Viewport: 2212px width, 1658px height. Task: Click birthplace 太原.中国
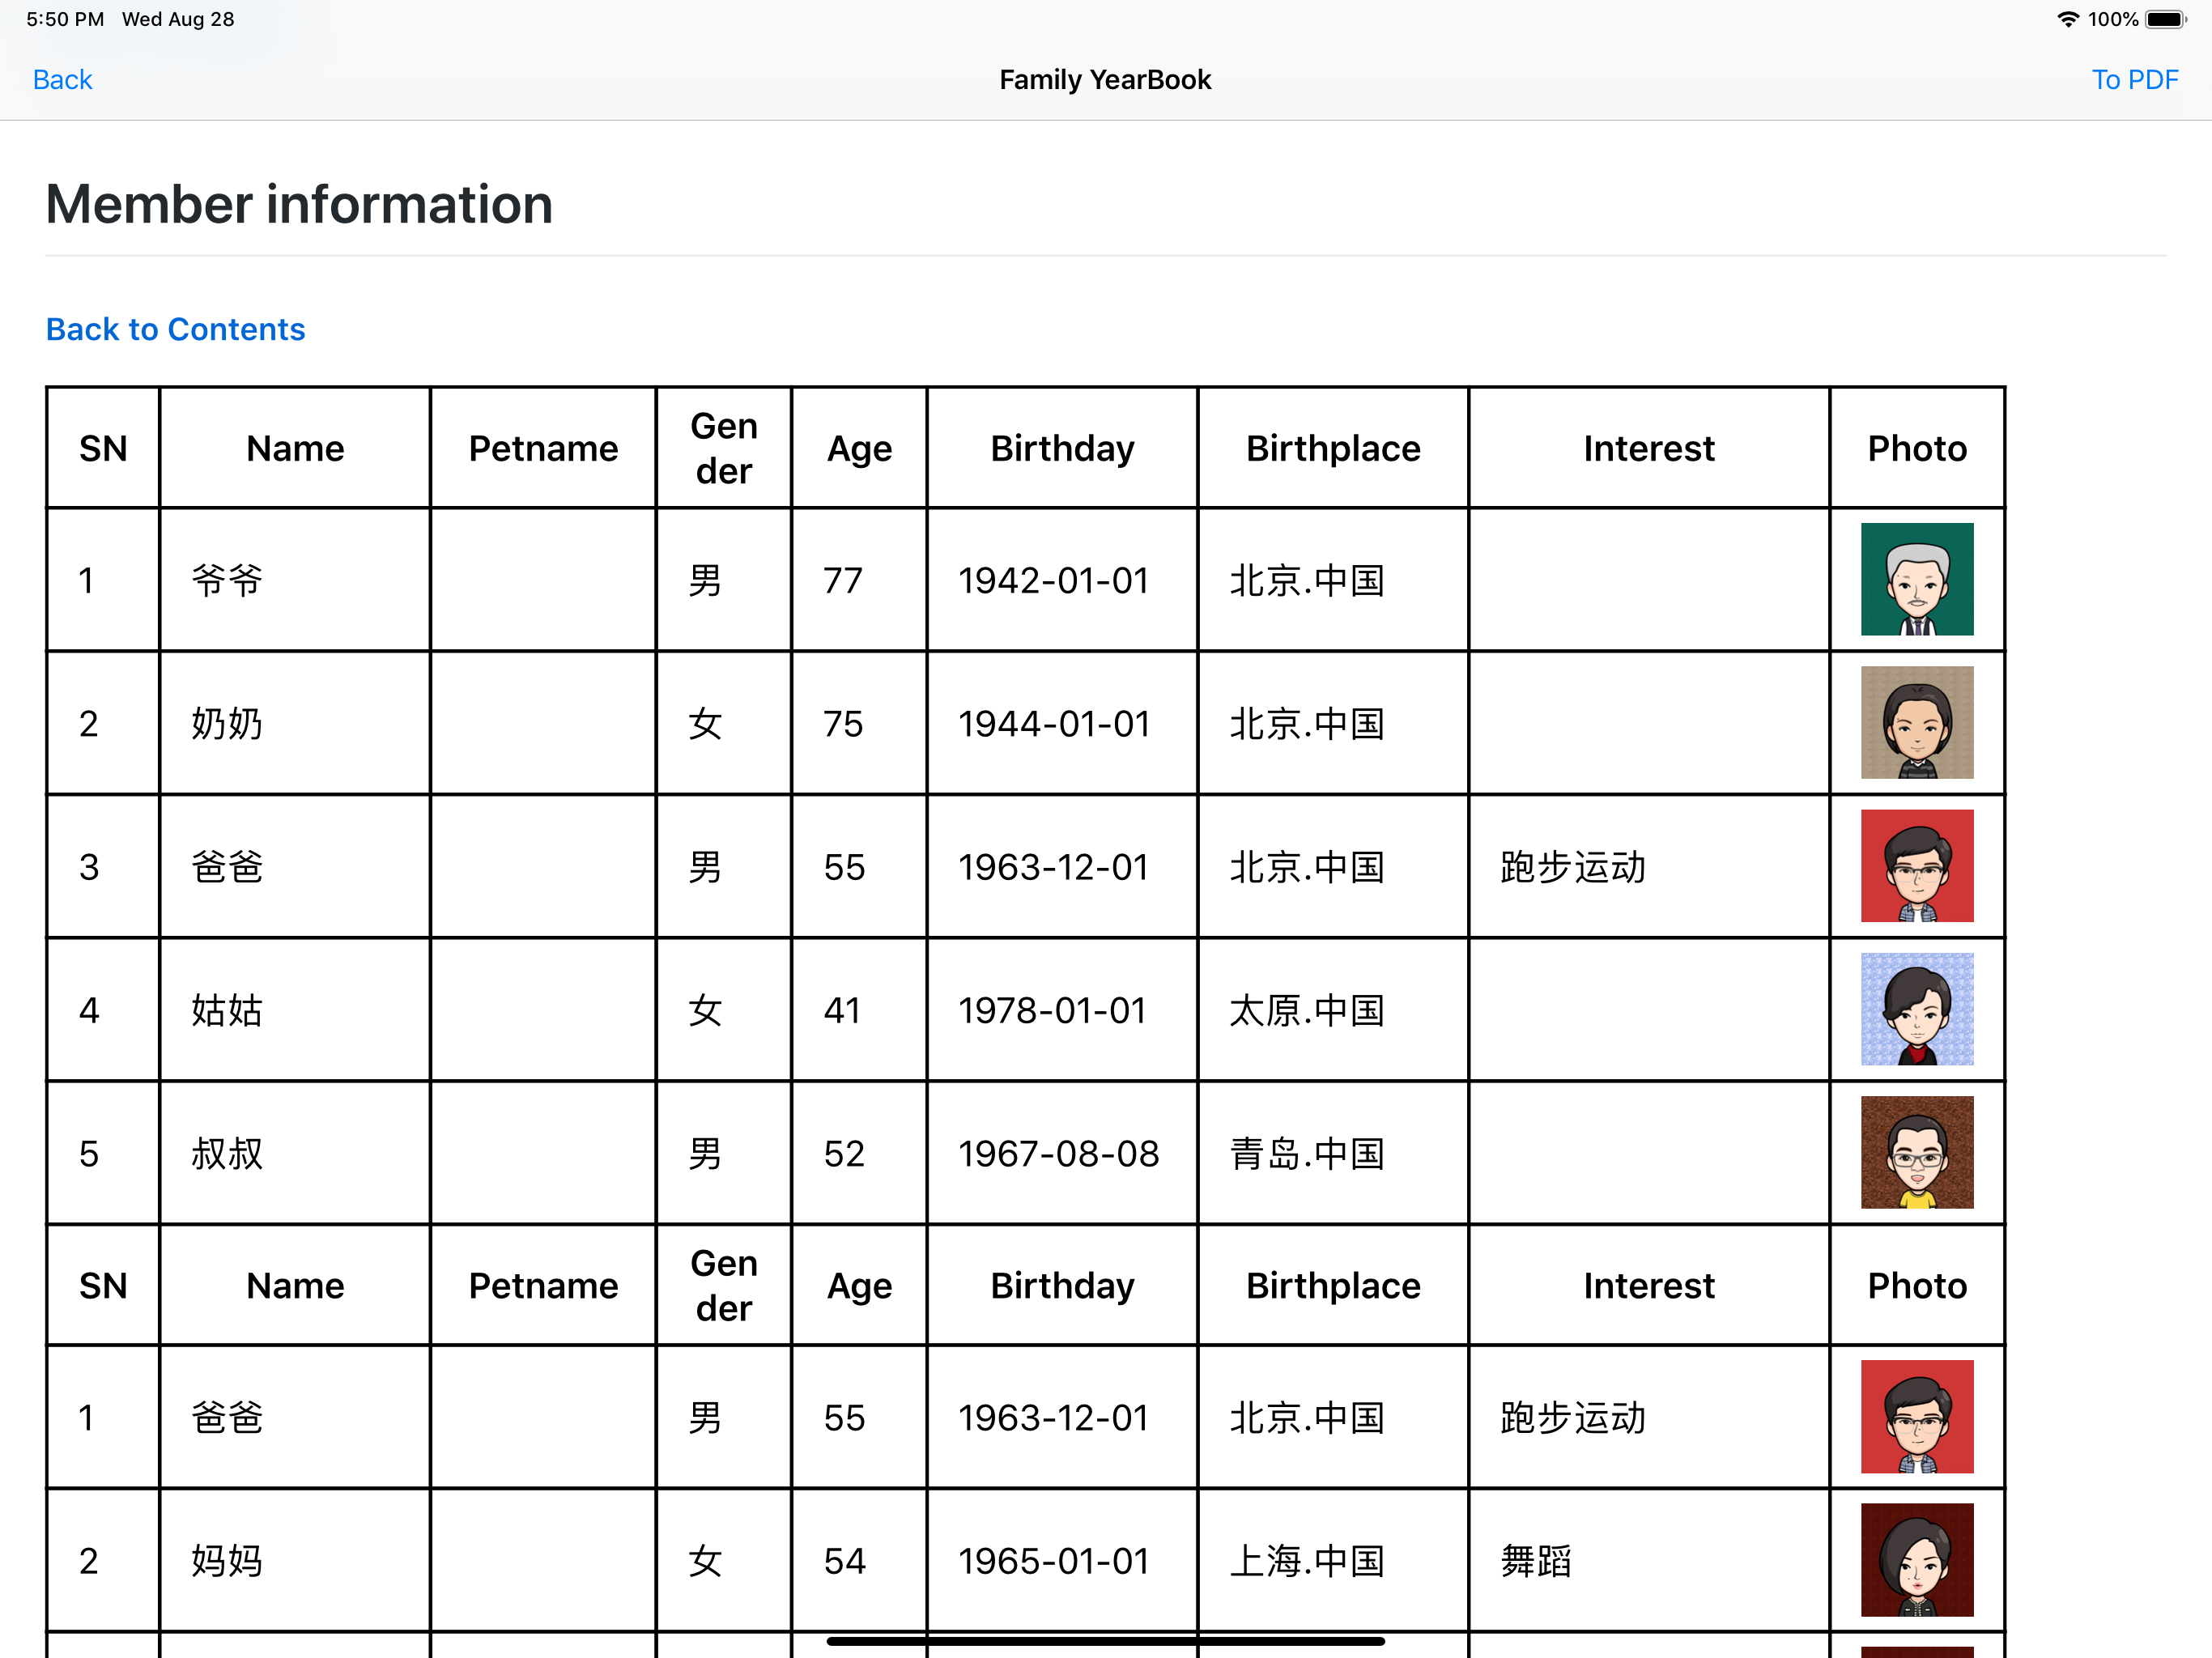point(1306,1010)
